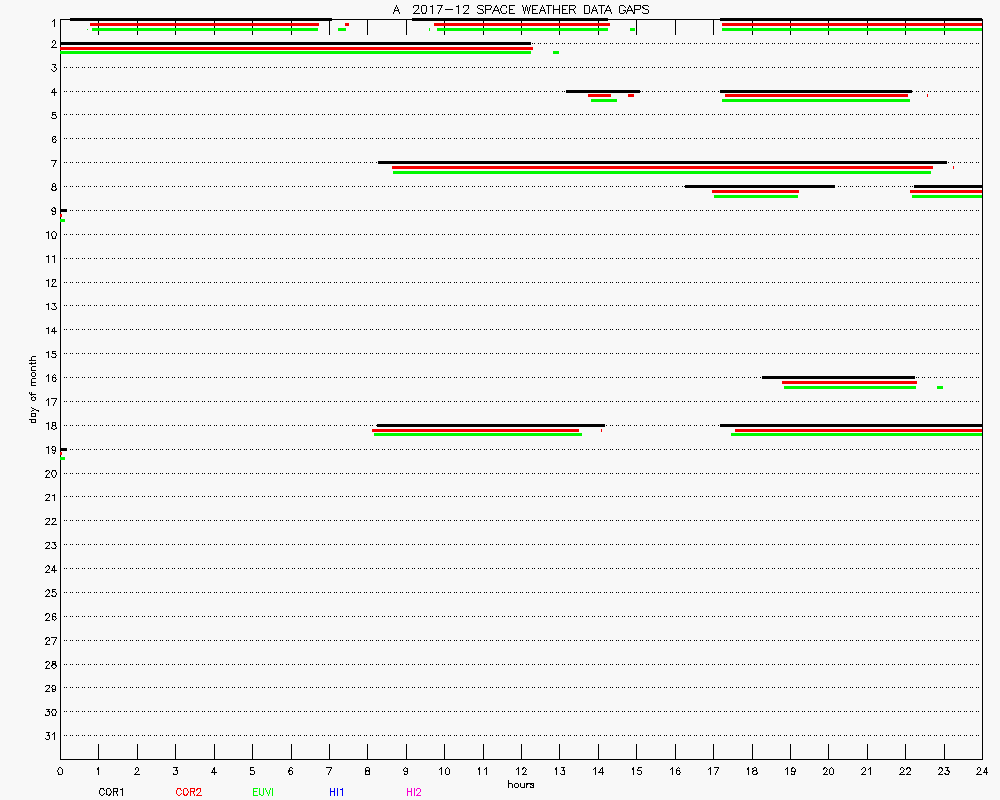Select the black bar on day 16
The height and width of the screenshot is (800, 1000).
(x=838, y=377)
